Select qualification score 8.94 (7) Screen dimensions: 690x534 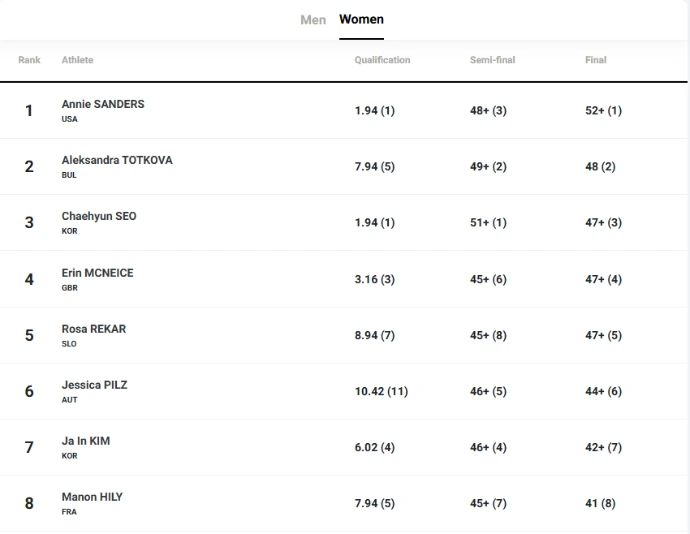point(374,335)
